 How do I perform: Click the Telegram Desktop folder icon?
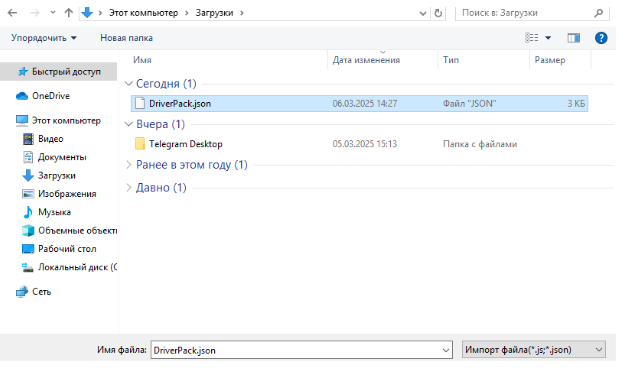tap(140, 144)
